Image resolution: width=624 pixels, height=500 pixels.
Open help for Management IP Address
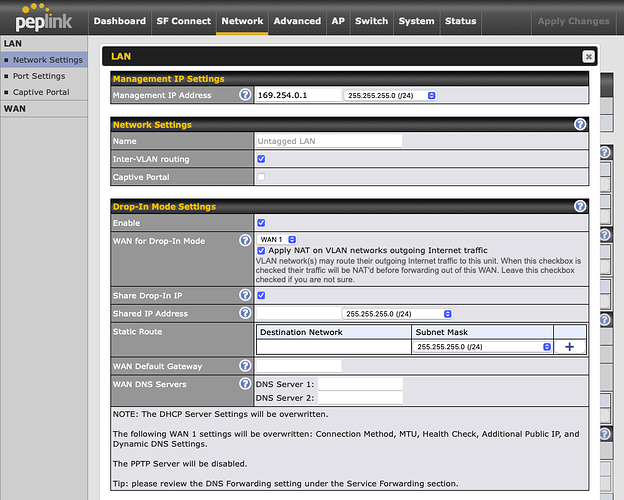245,95
